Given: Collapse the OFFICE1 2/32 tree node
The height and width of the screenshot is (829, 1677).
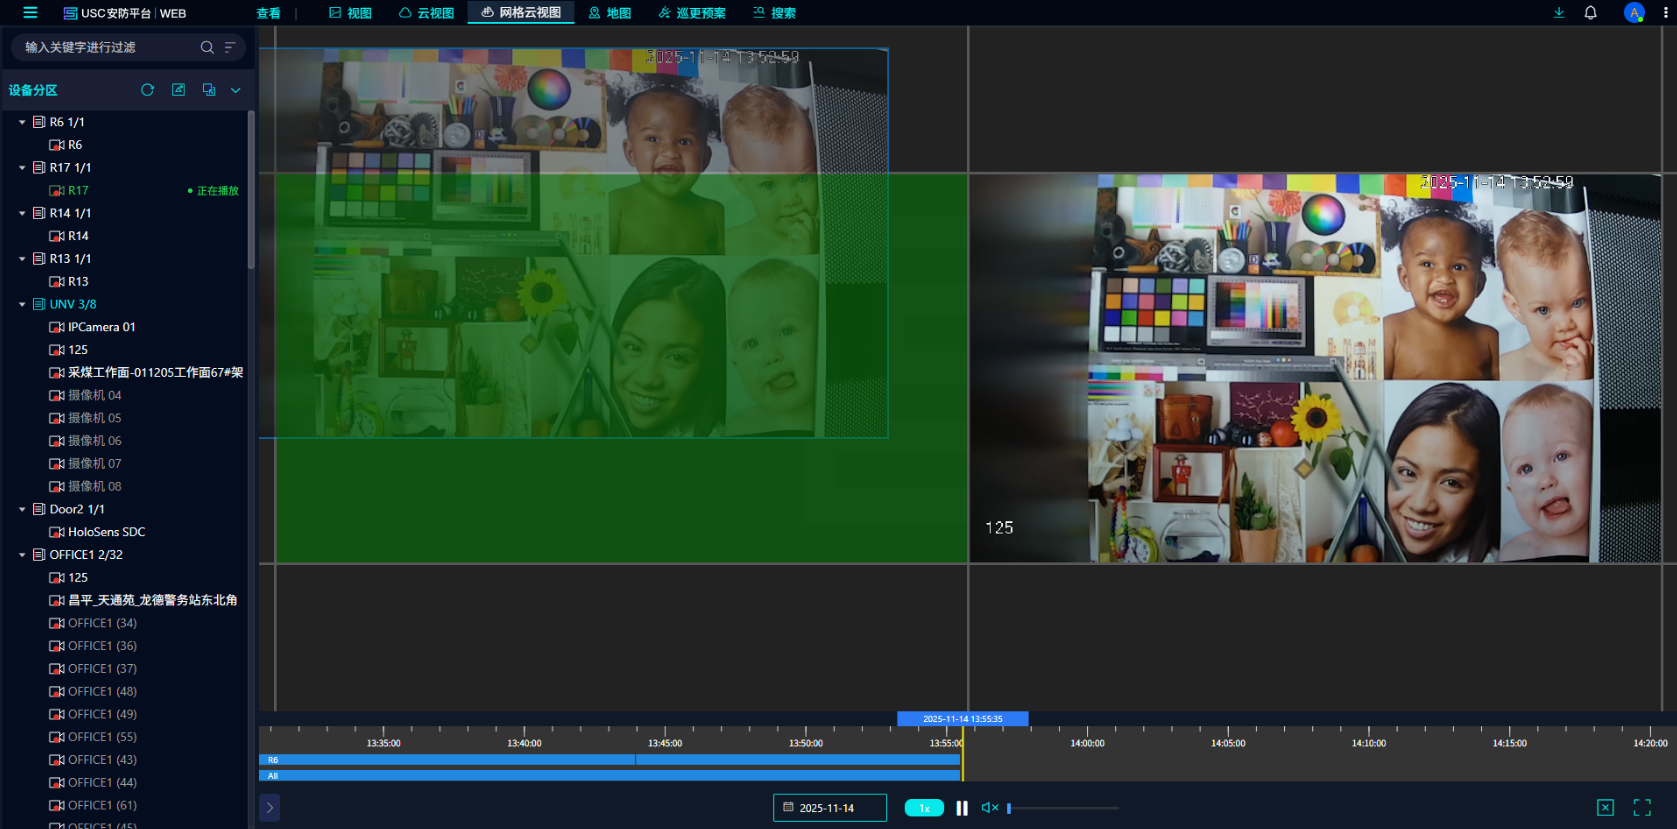Looking at the screenshot, I should [22, 555].
